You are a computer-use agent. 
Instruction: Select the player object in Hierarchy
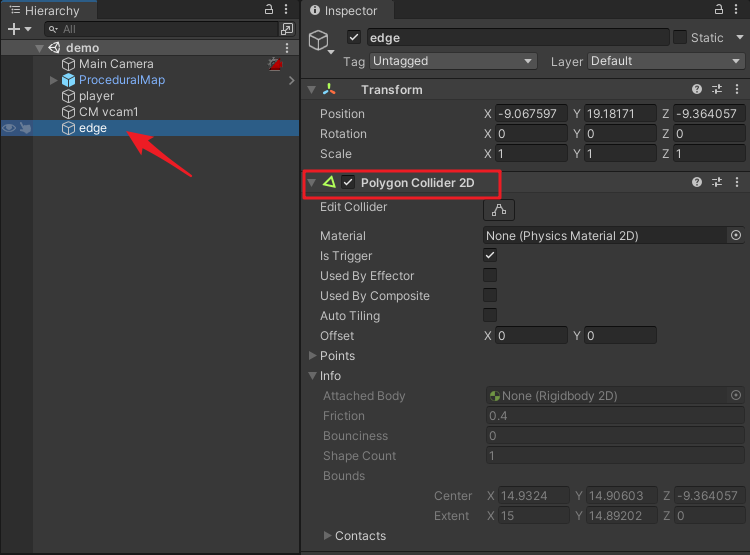[x=96, y=96]
